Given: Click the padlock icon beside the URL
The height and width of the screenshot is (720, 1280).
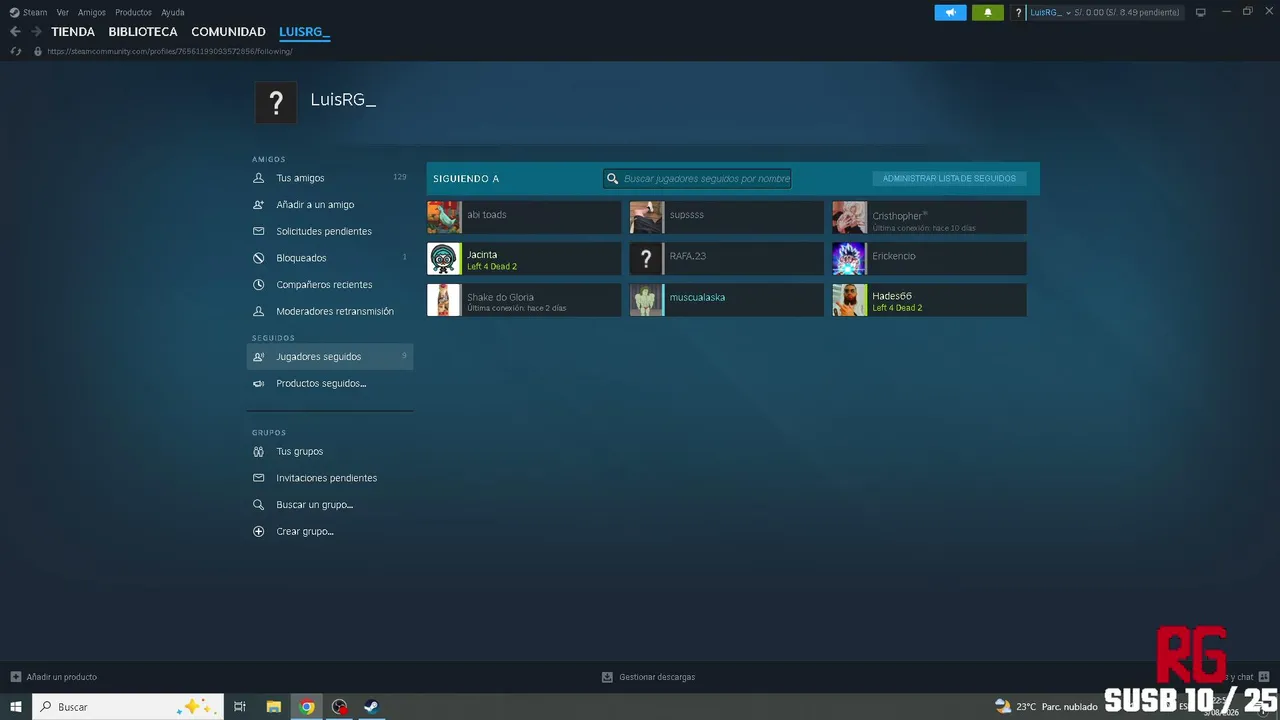Looking at the screenshot, I should [38, 51].
